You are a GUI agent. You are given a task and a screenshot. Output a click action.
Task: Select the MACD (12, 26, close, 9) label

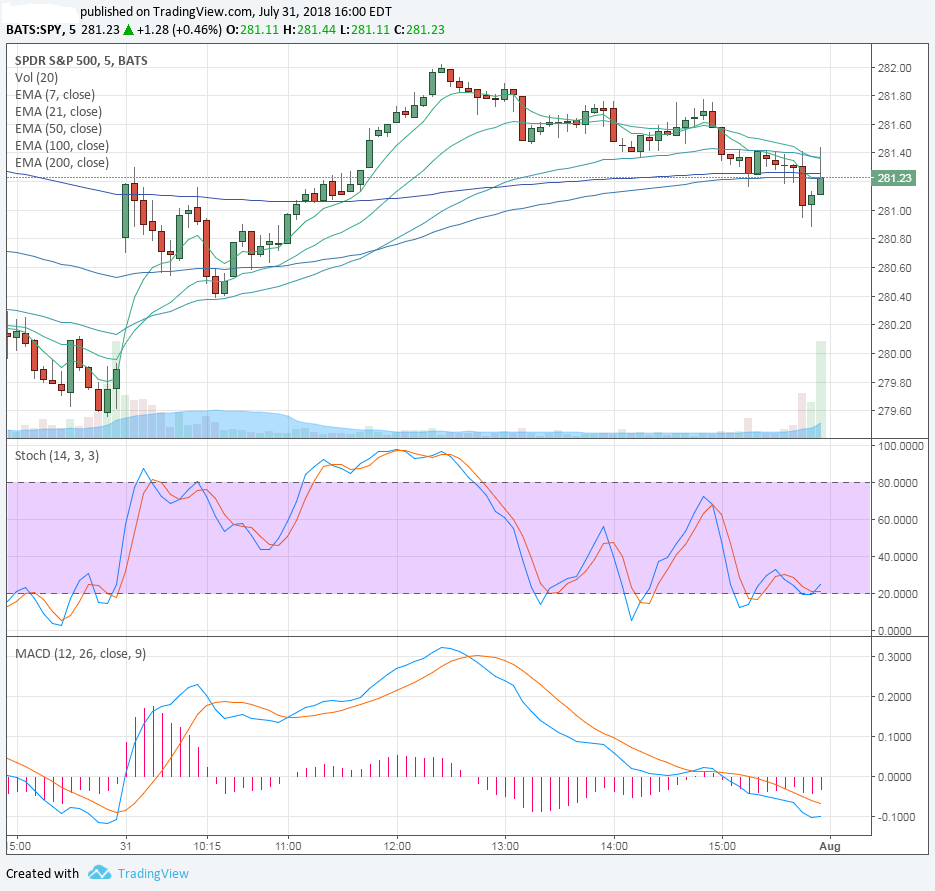(81, 654)
